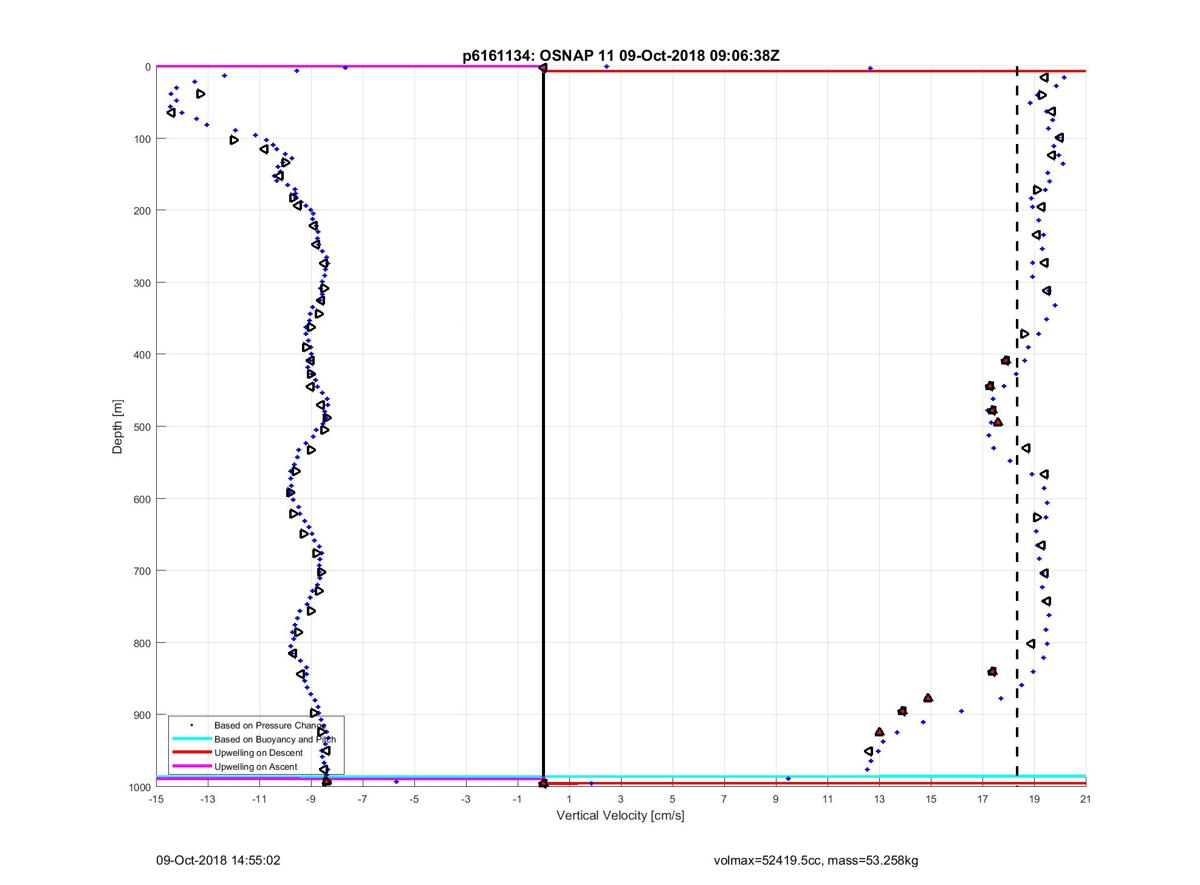Click the y-axis tick label '100'
Viewport: 1200px width, 885px height.
141,139
